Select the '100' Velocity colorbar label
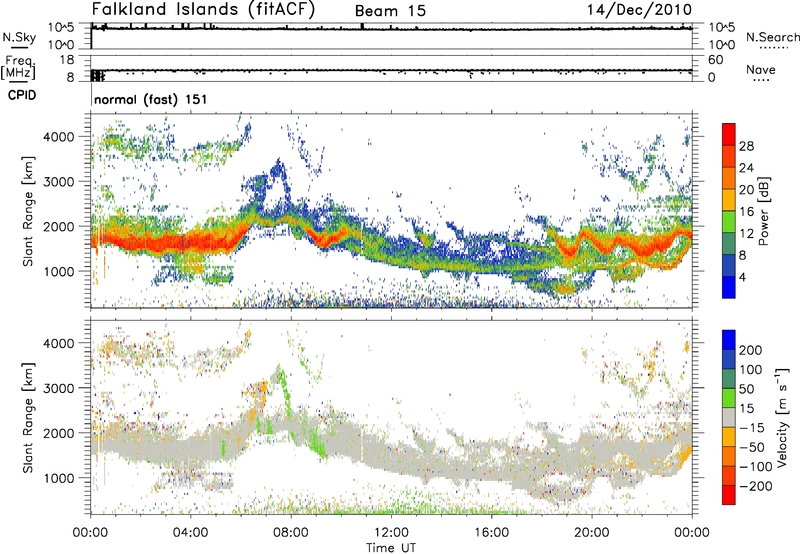The height and width of the screenshot is (554, 800). tap(751, 369)
